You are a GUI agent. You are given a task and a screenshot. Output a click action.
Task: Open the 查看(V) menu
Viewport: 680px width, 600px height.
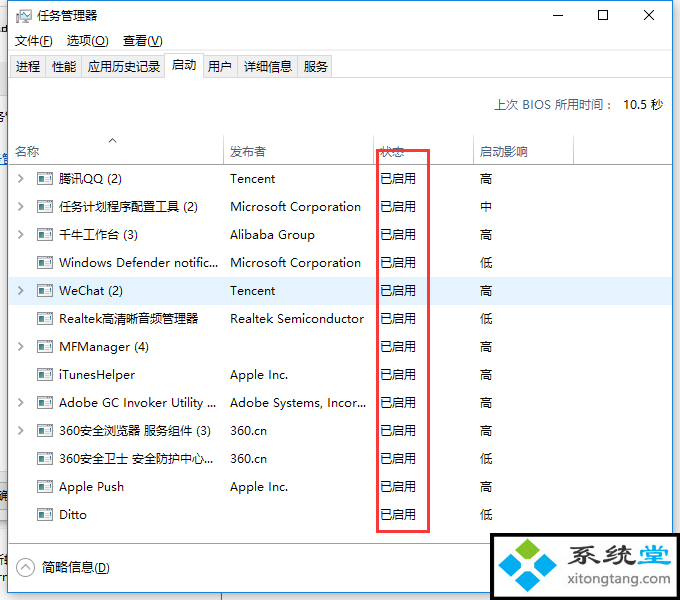[x=142, y=41]
